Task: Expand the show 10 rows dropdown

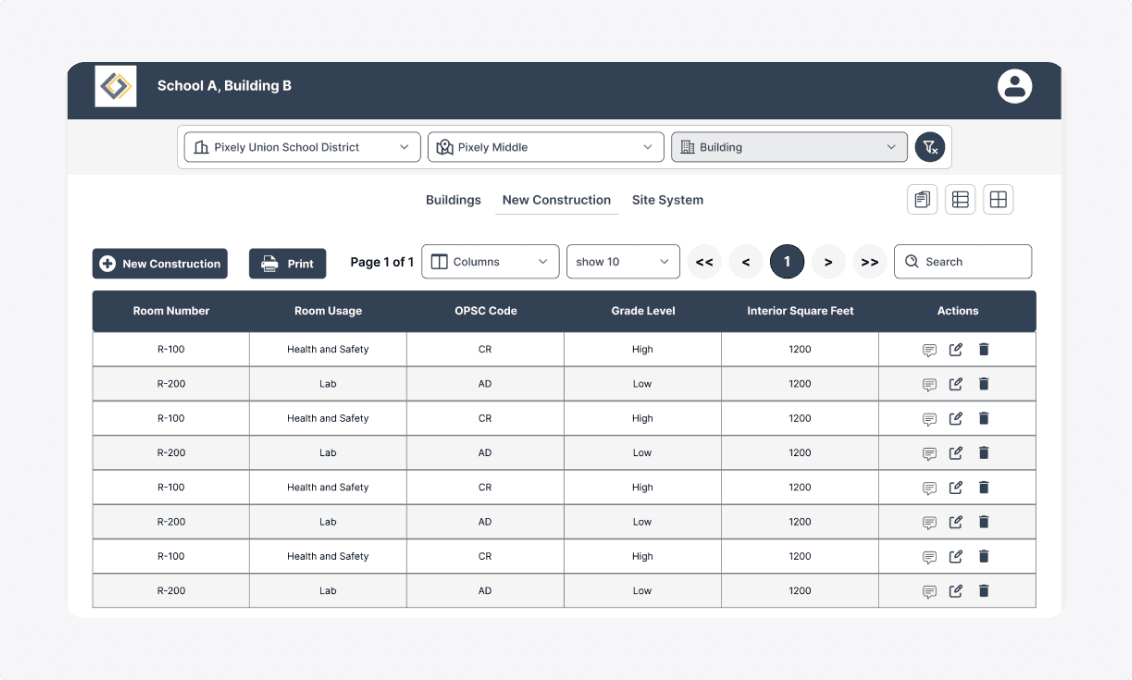Action: click(x=623, y=262)
